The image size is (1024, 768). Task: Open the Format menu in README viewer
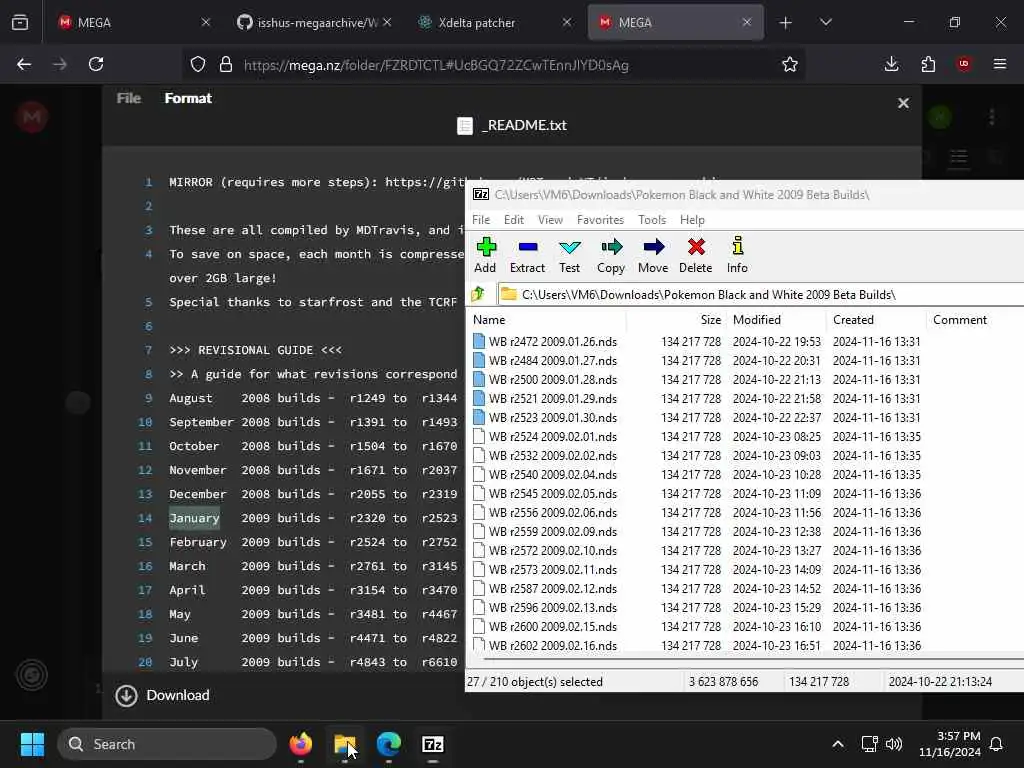coord(188,98)
